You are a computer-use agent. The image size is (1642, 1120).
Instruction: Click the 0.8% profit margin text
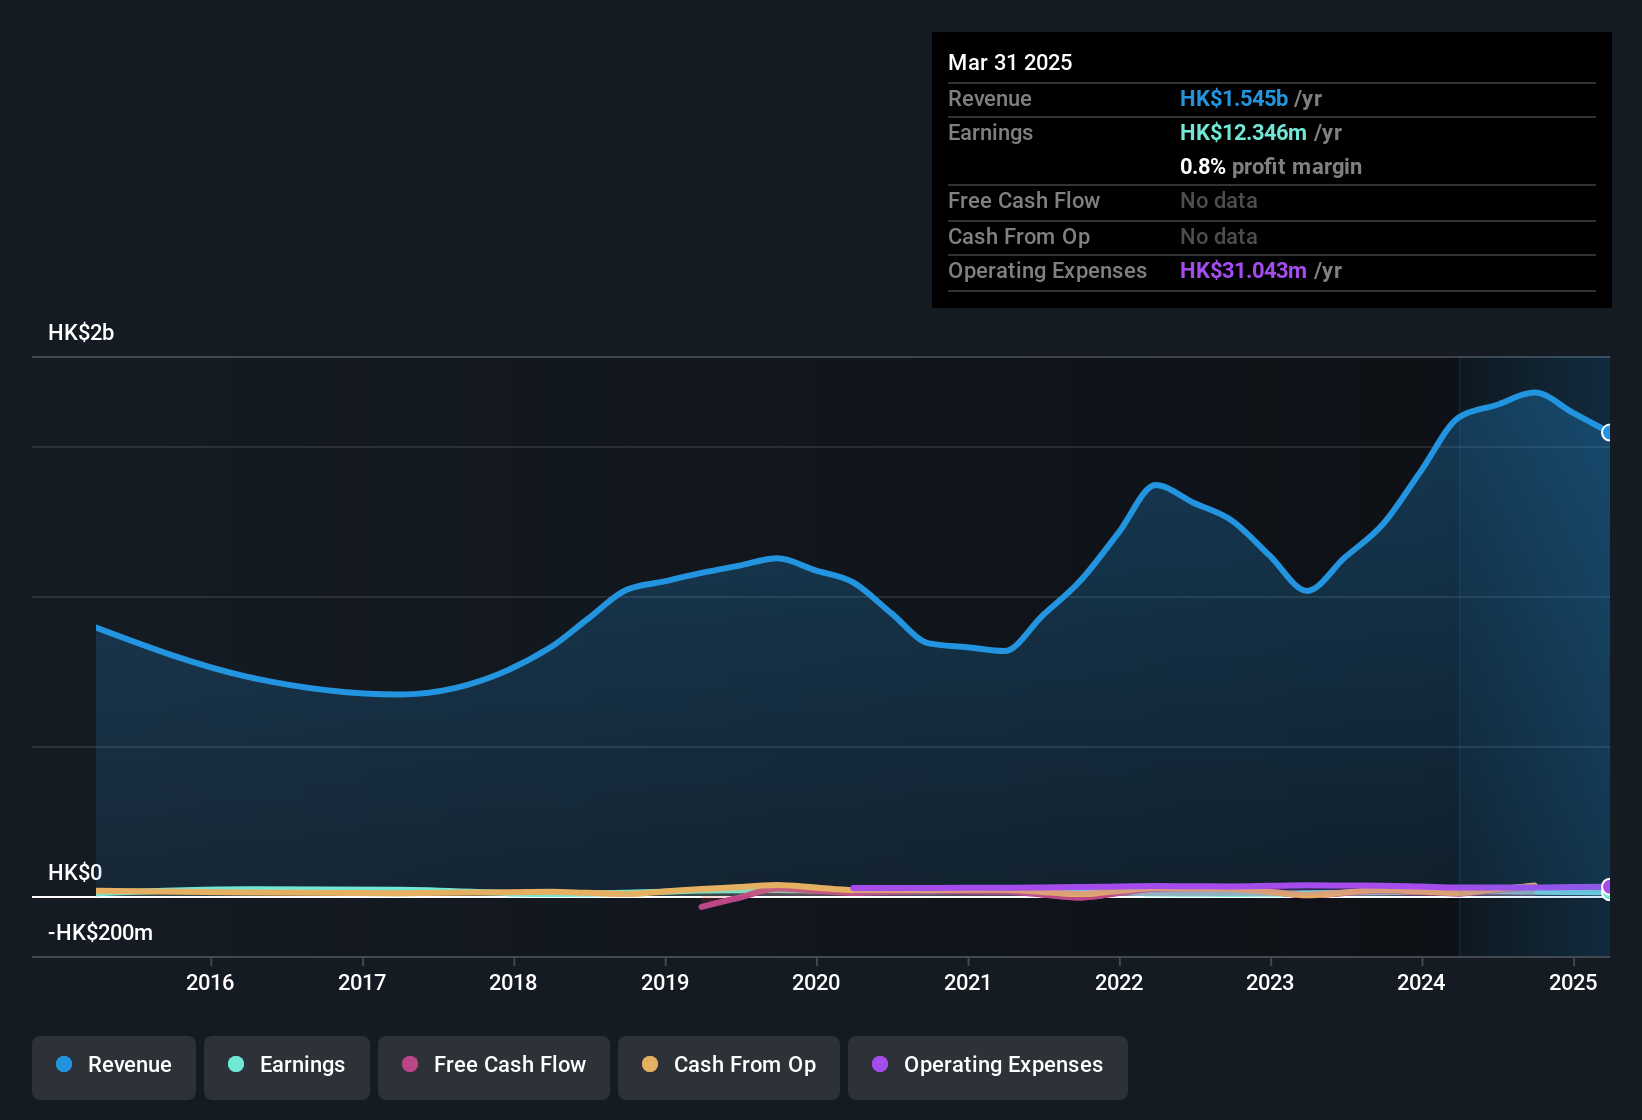[x=1271, y=166]
